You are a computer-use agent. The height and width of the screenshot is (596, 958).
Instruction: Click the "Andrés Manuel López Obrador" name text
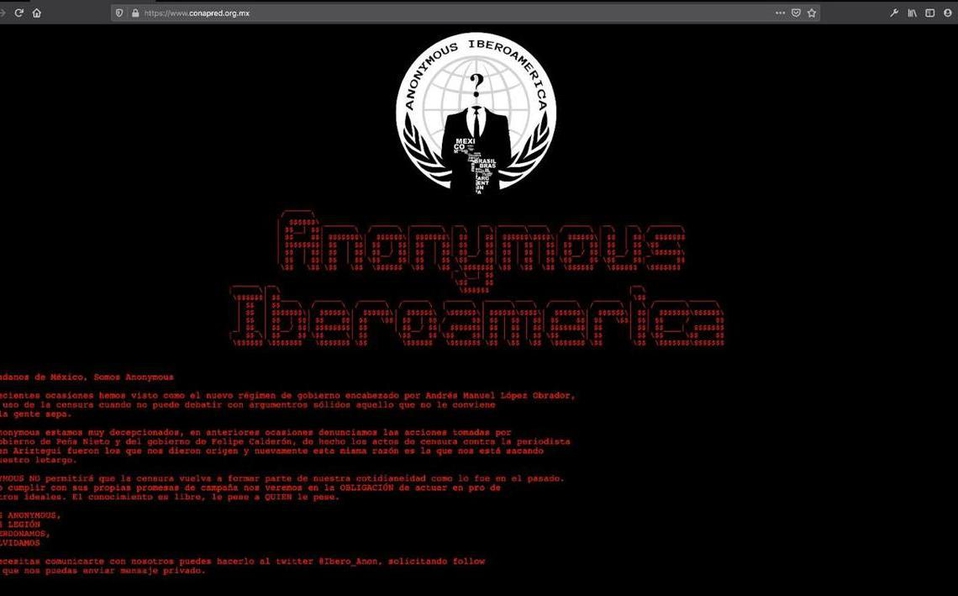[499, 395]
